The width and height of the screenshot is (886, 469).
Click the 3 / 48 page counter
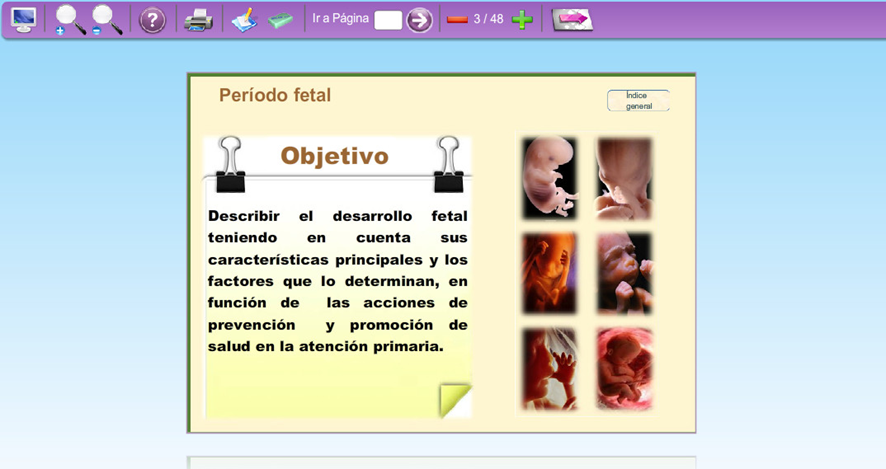[x=489, y=19]
